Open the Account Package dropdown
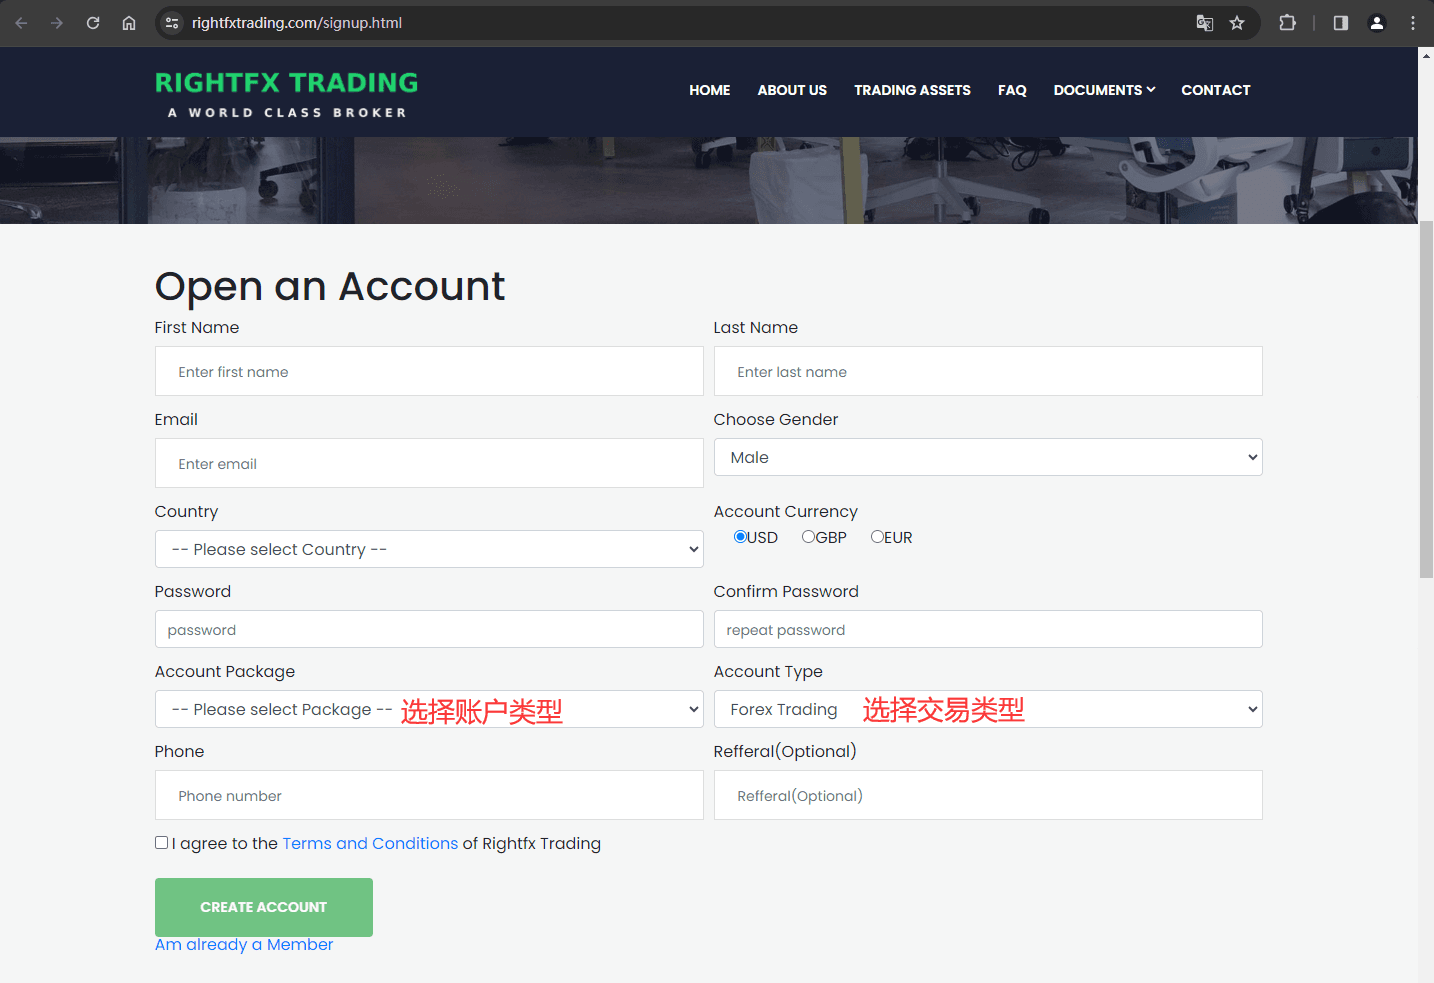The image size is (1434, 983). (429, 709)
